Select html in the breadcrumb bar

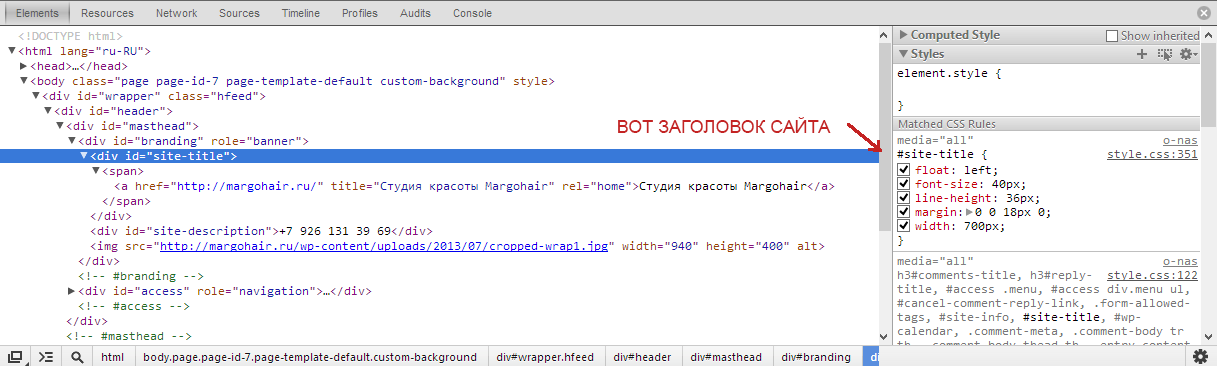[113, 356]
